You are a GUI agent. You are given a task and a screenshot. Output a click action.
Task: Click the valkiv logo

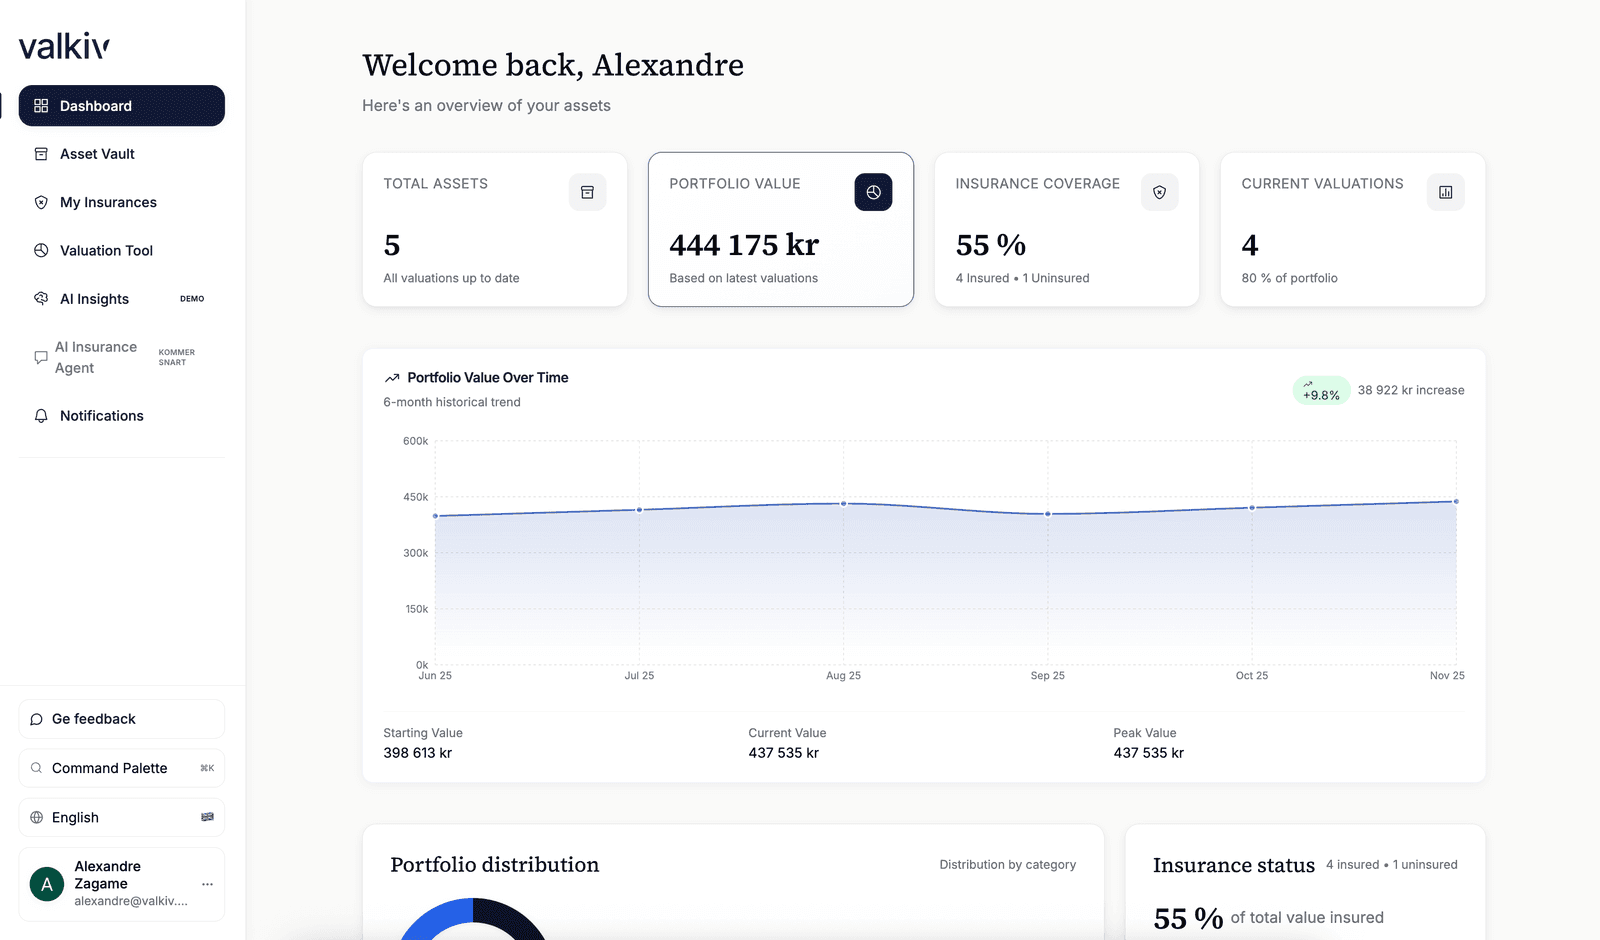tap(63, 45)
